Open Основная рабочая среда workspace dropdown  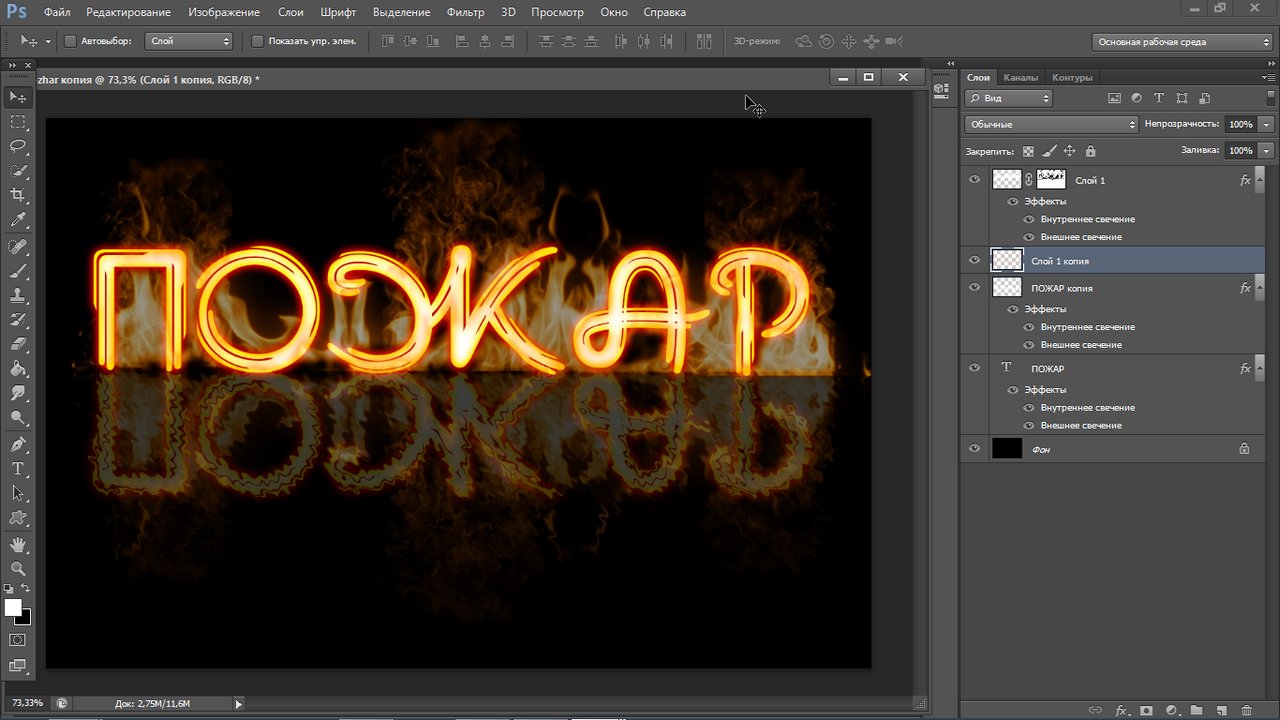tap(1182, 42)
